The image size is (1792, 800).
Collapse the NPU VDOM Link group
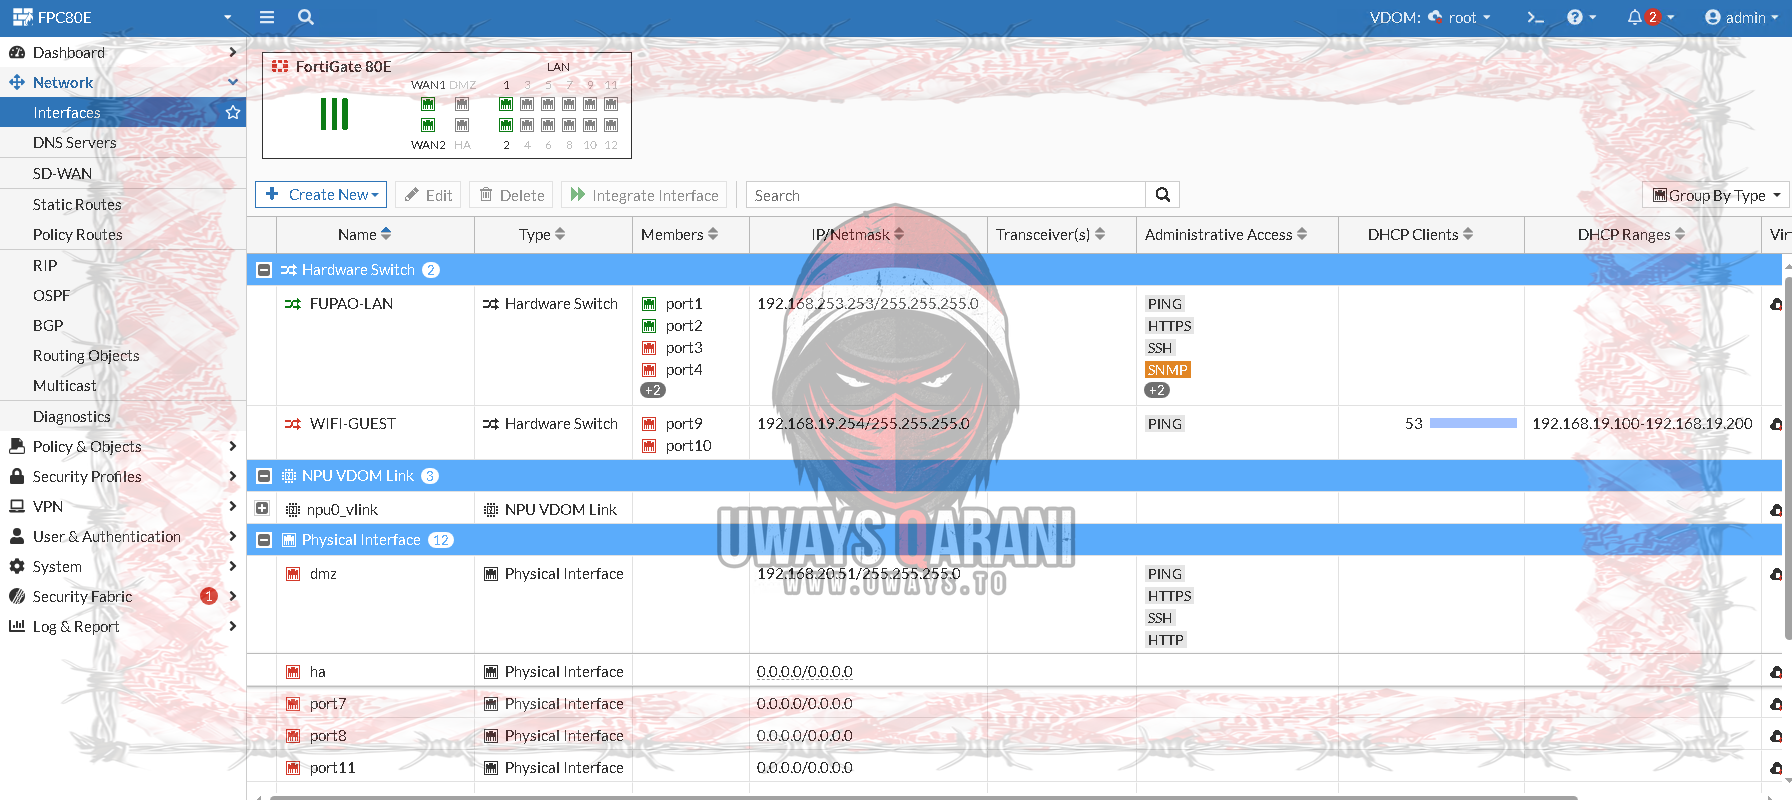point(264,476)
